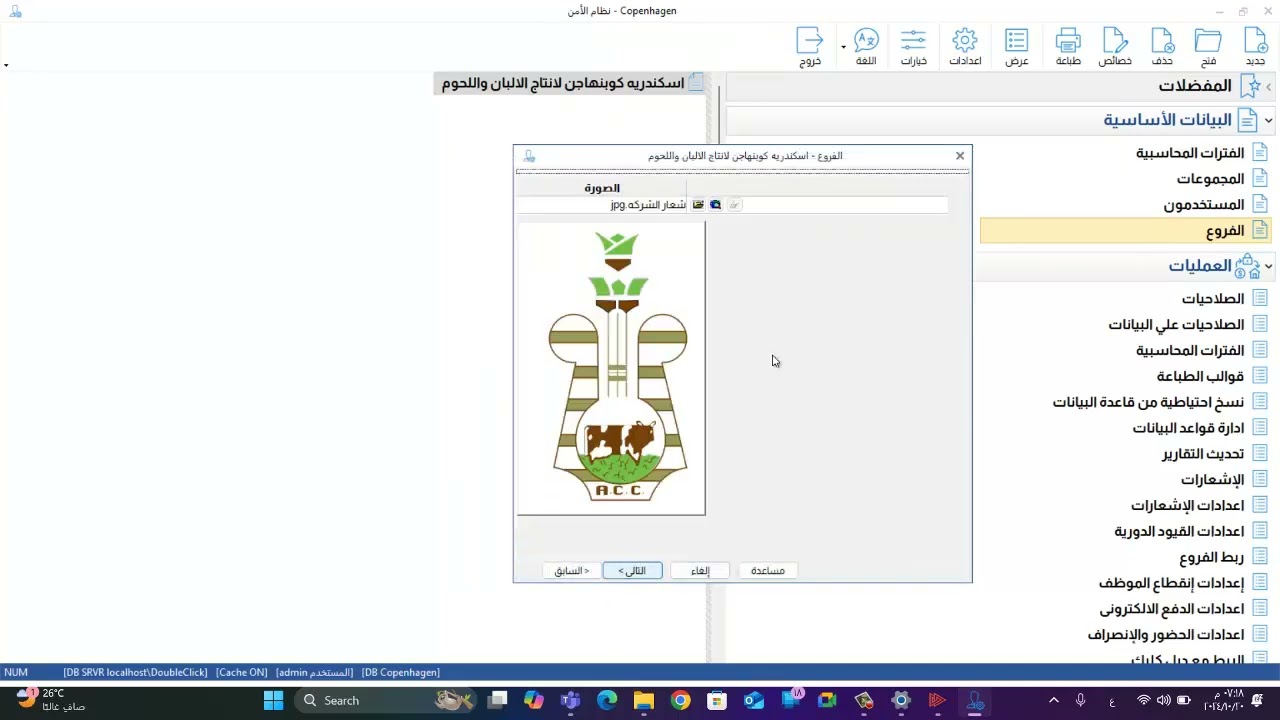Image resolution: width=1280 pixels, height=720 pixels.
Task: Close the الفروع dialog window
Action: (960, 156)
